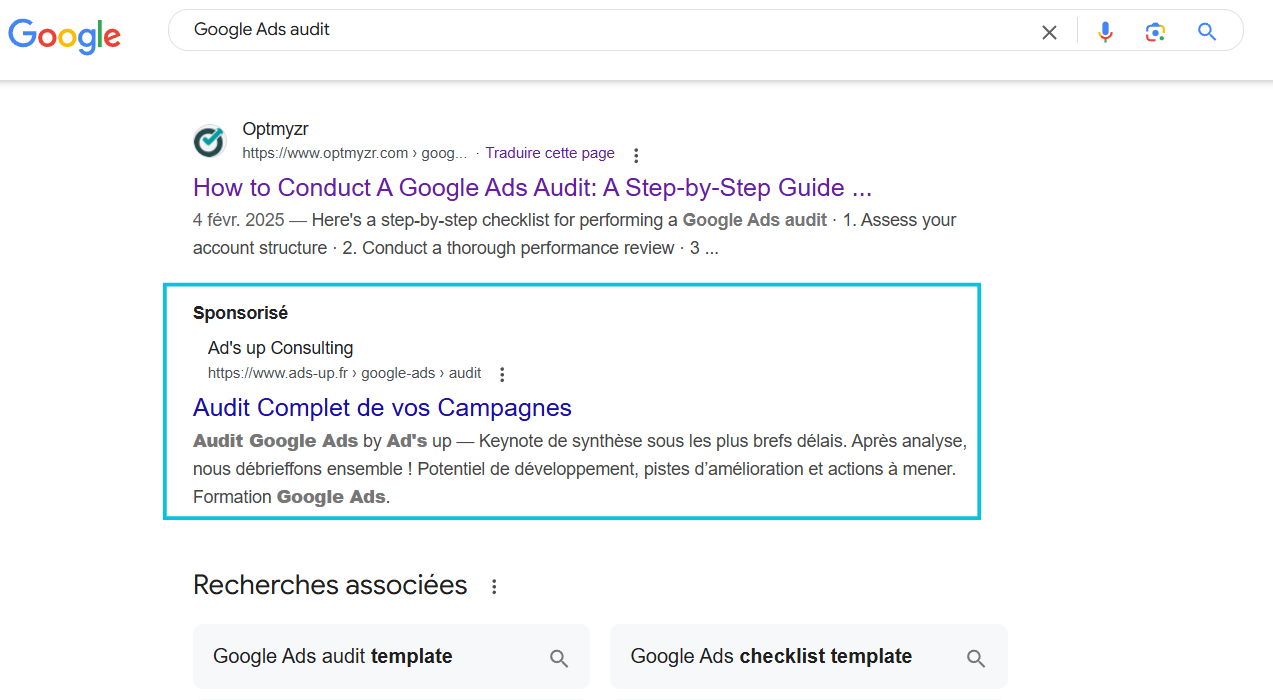Open 'Audit Complet de vos Campagnes' sponsored link
1273x700 pixels.
click(381, 407)
